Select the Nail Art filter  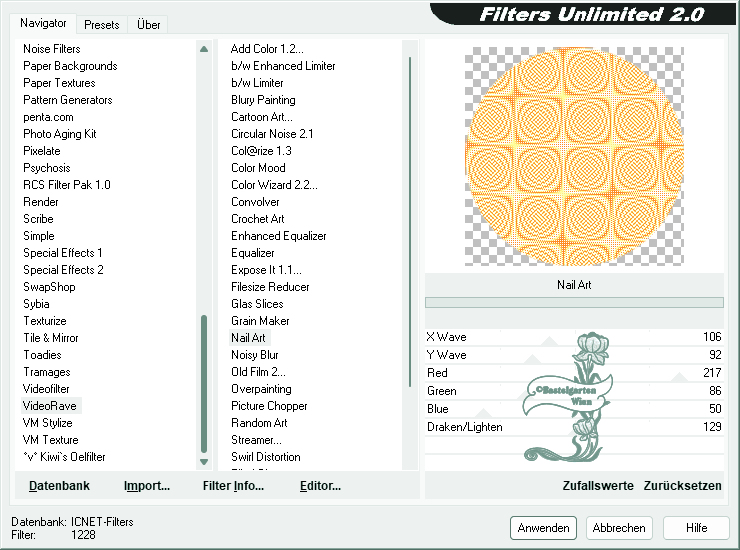tap(248, 338)
